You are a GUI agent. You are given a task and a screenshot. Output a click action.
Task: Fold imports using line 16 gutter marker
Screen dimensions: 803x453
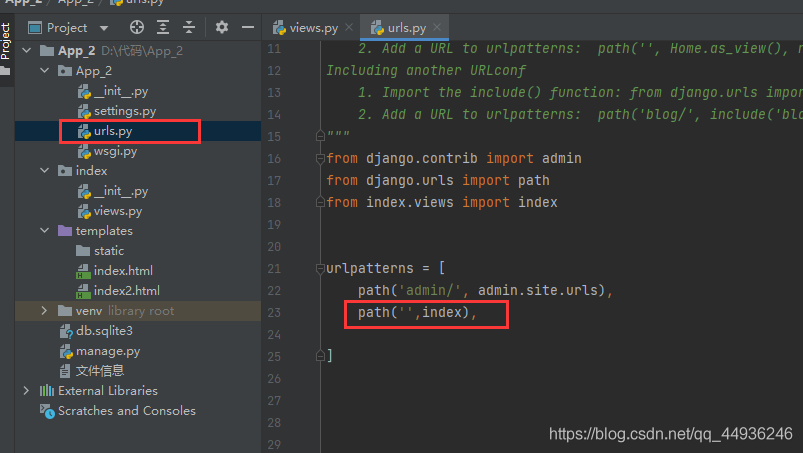click(x=321, y=159)
